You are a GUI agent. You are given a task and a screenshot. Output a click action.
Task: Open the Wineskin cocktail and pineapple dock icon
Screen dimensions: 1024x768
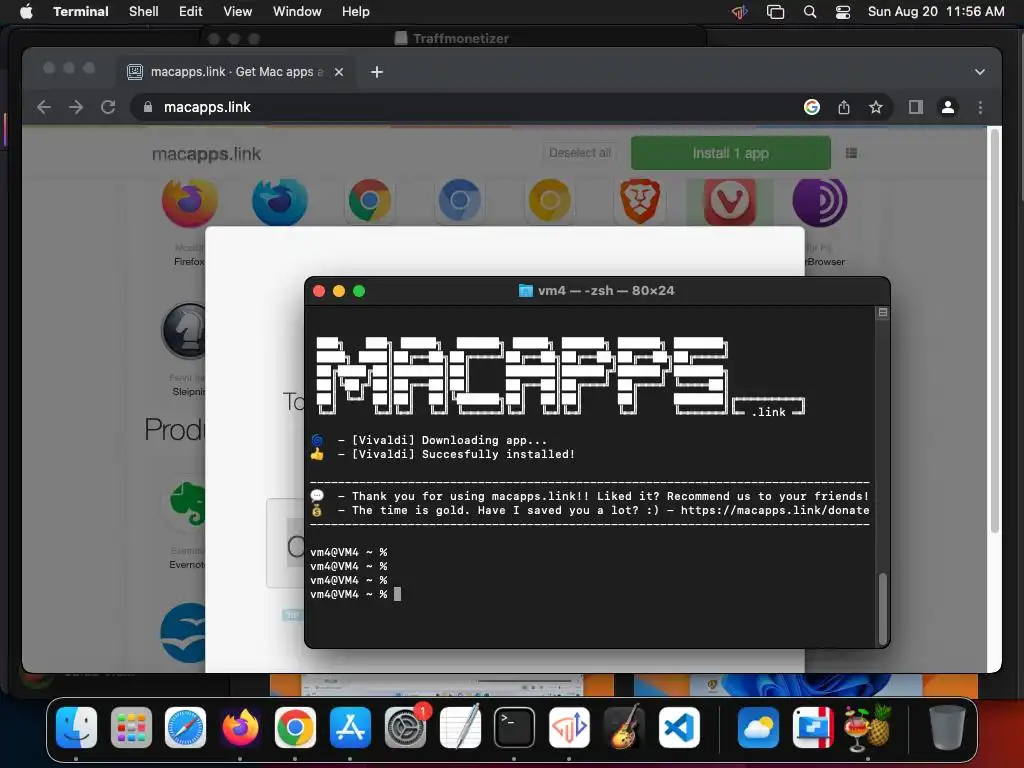(868, 727)
